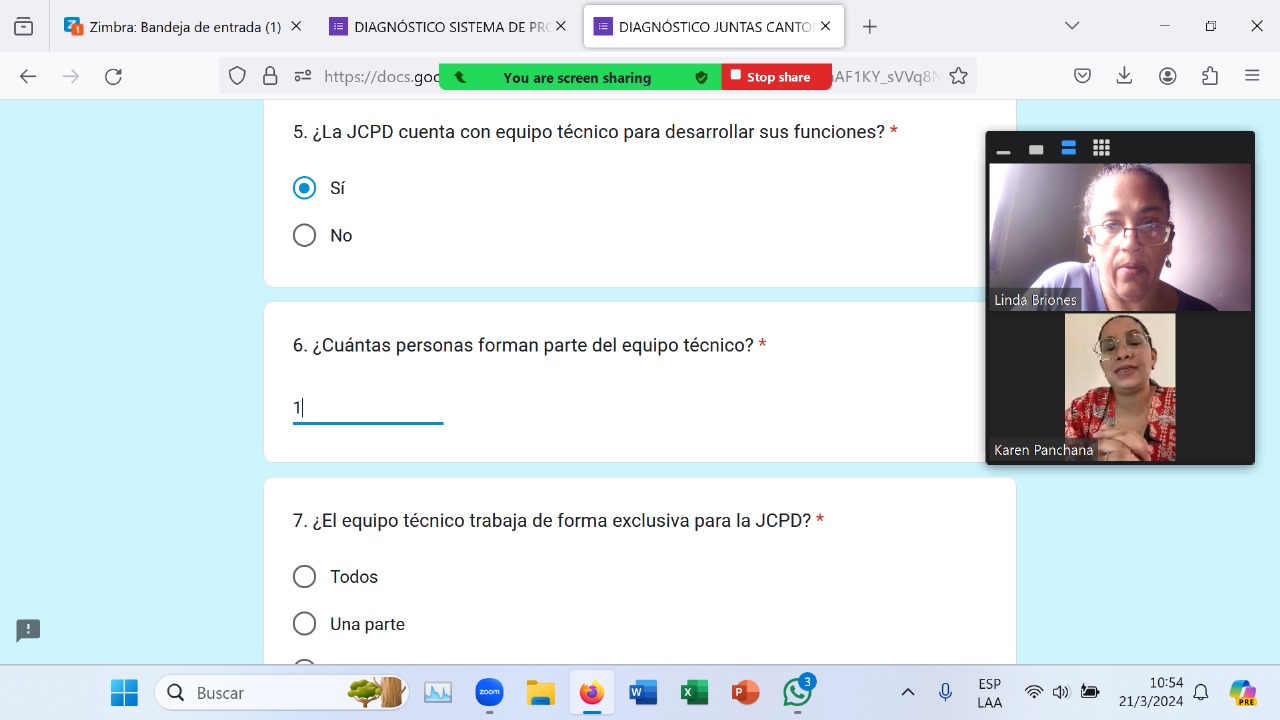Open a new browser tab

[x=870, y=27]
